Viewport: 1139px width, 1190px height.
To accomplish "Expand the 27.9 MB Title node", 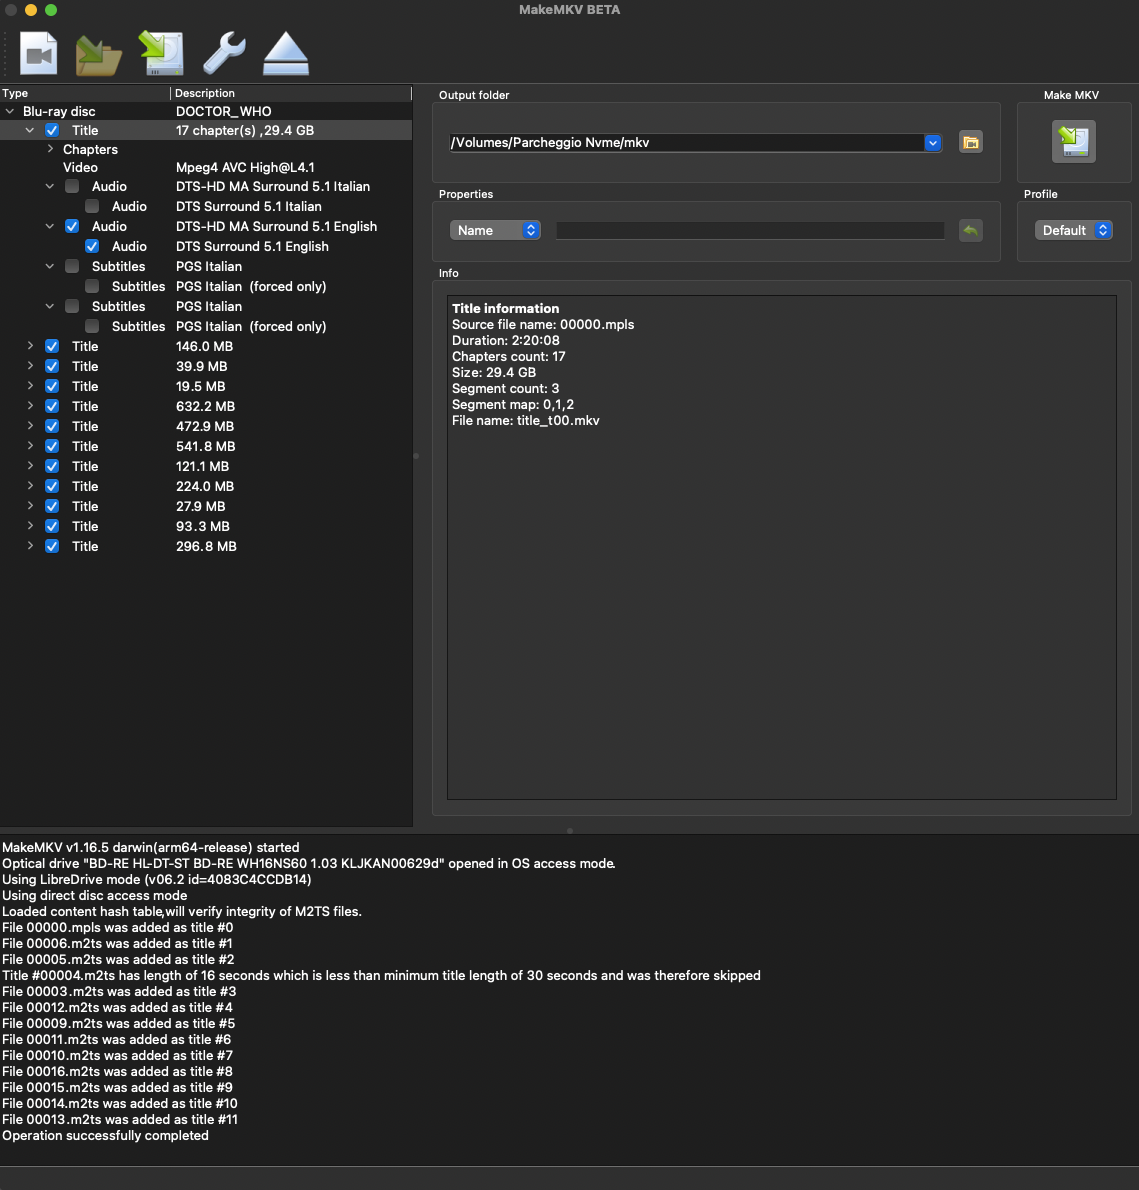I will (30, 506).
